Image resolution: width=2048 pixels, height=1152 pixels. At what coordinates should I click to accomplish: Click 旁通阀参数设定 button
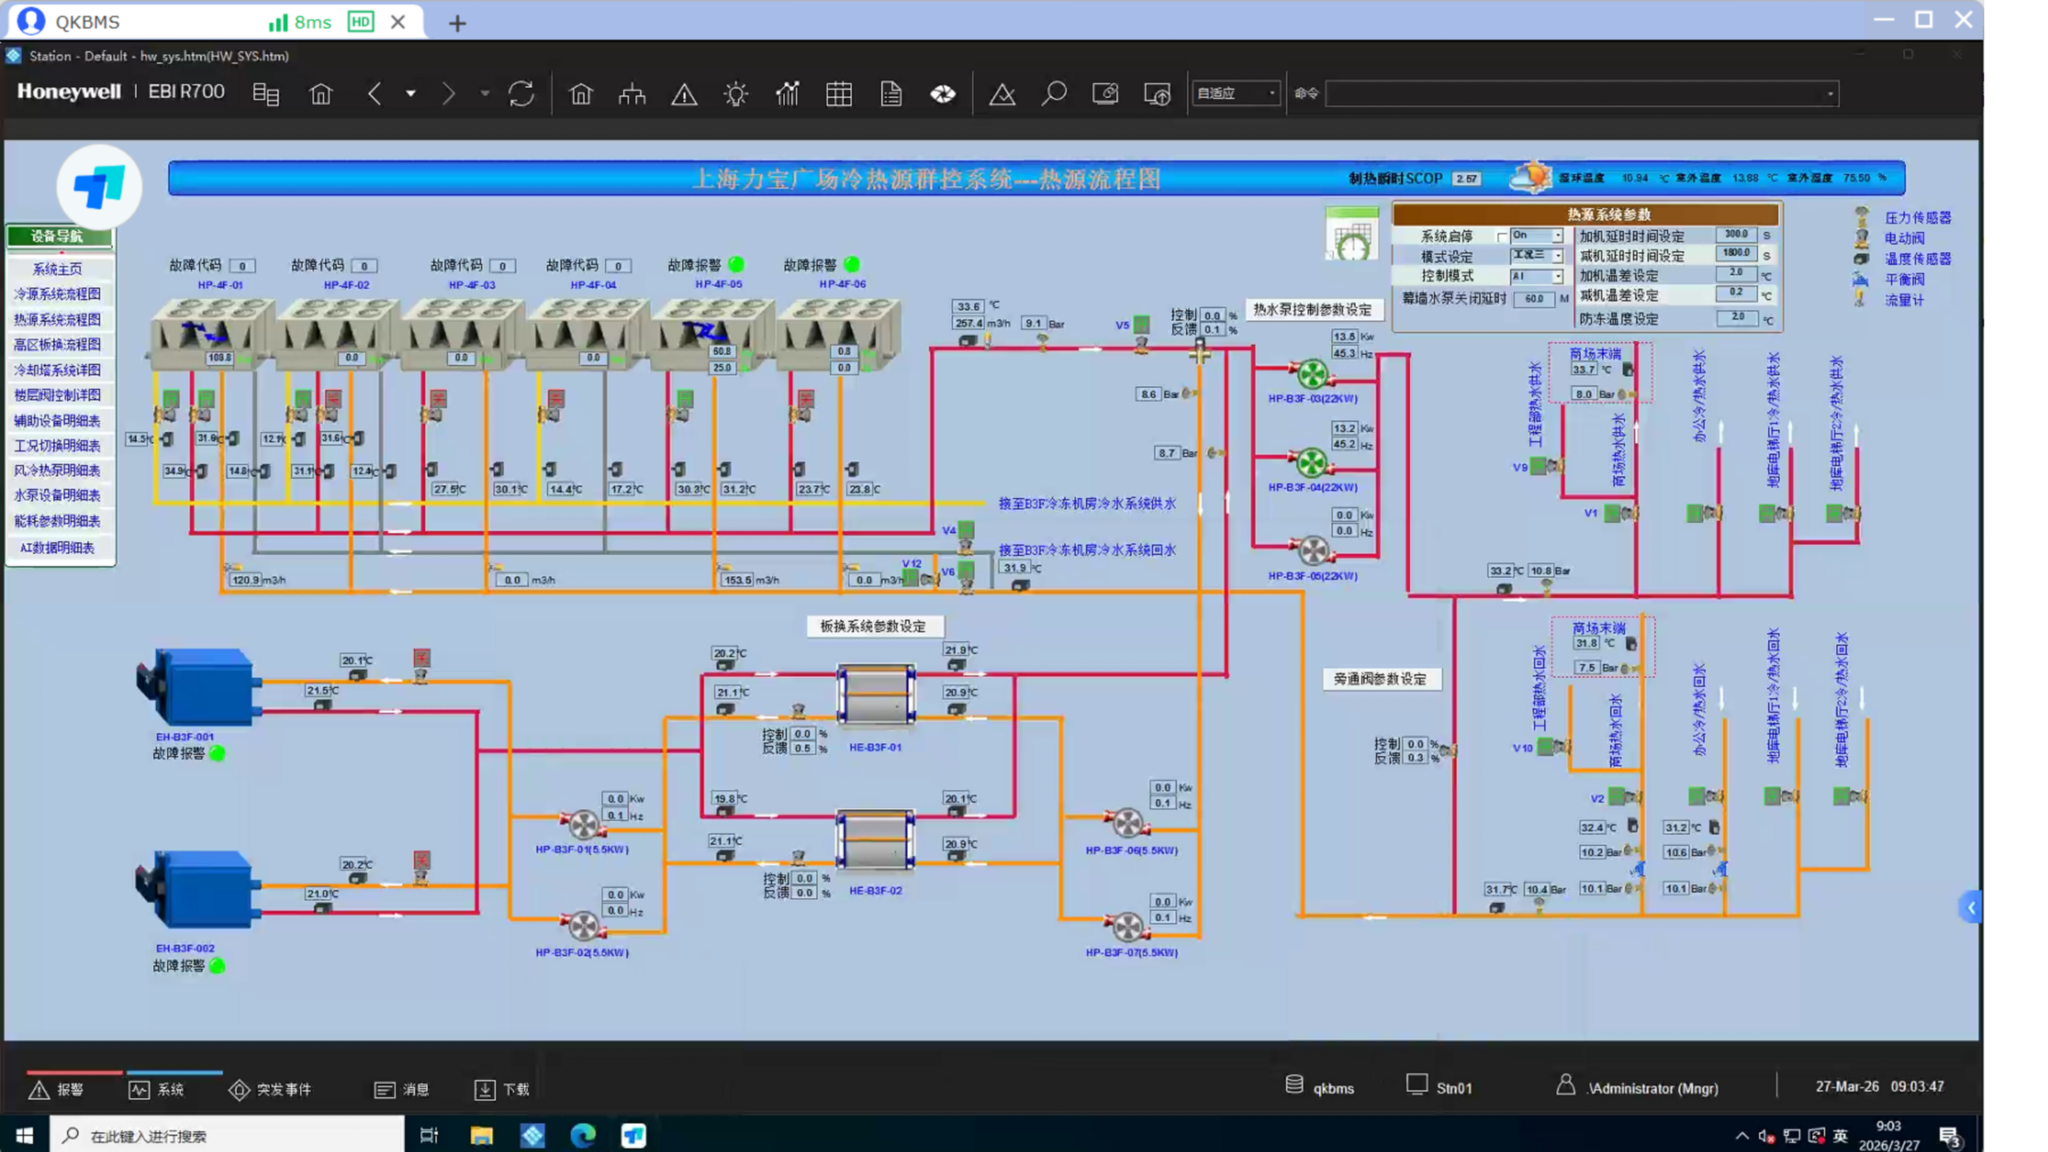click(x=1380, y=679)
